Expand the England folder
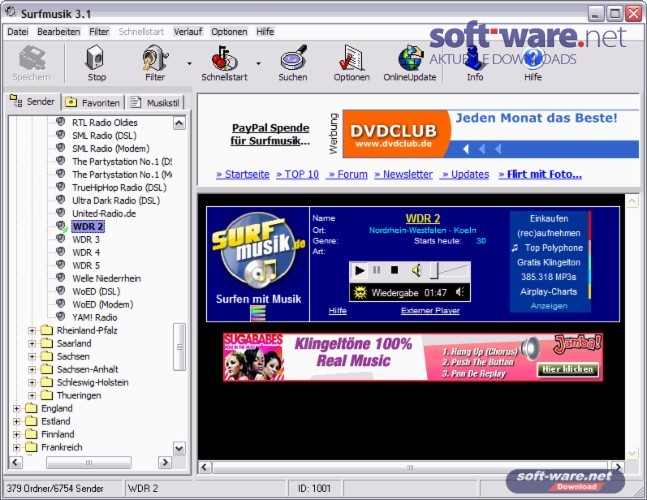The width and height of the screenshot is (647, 500). 16,409
